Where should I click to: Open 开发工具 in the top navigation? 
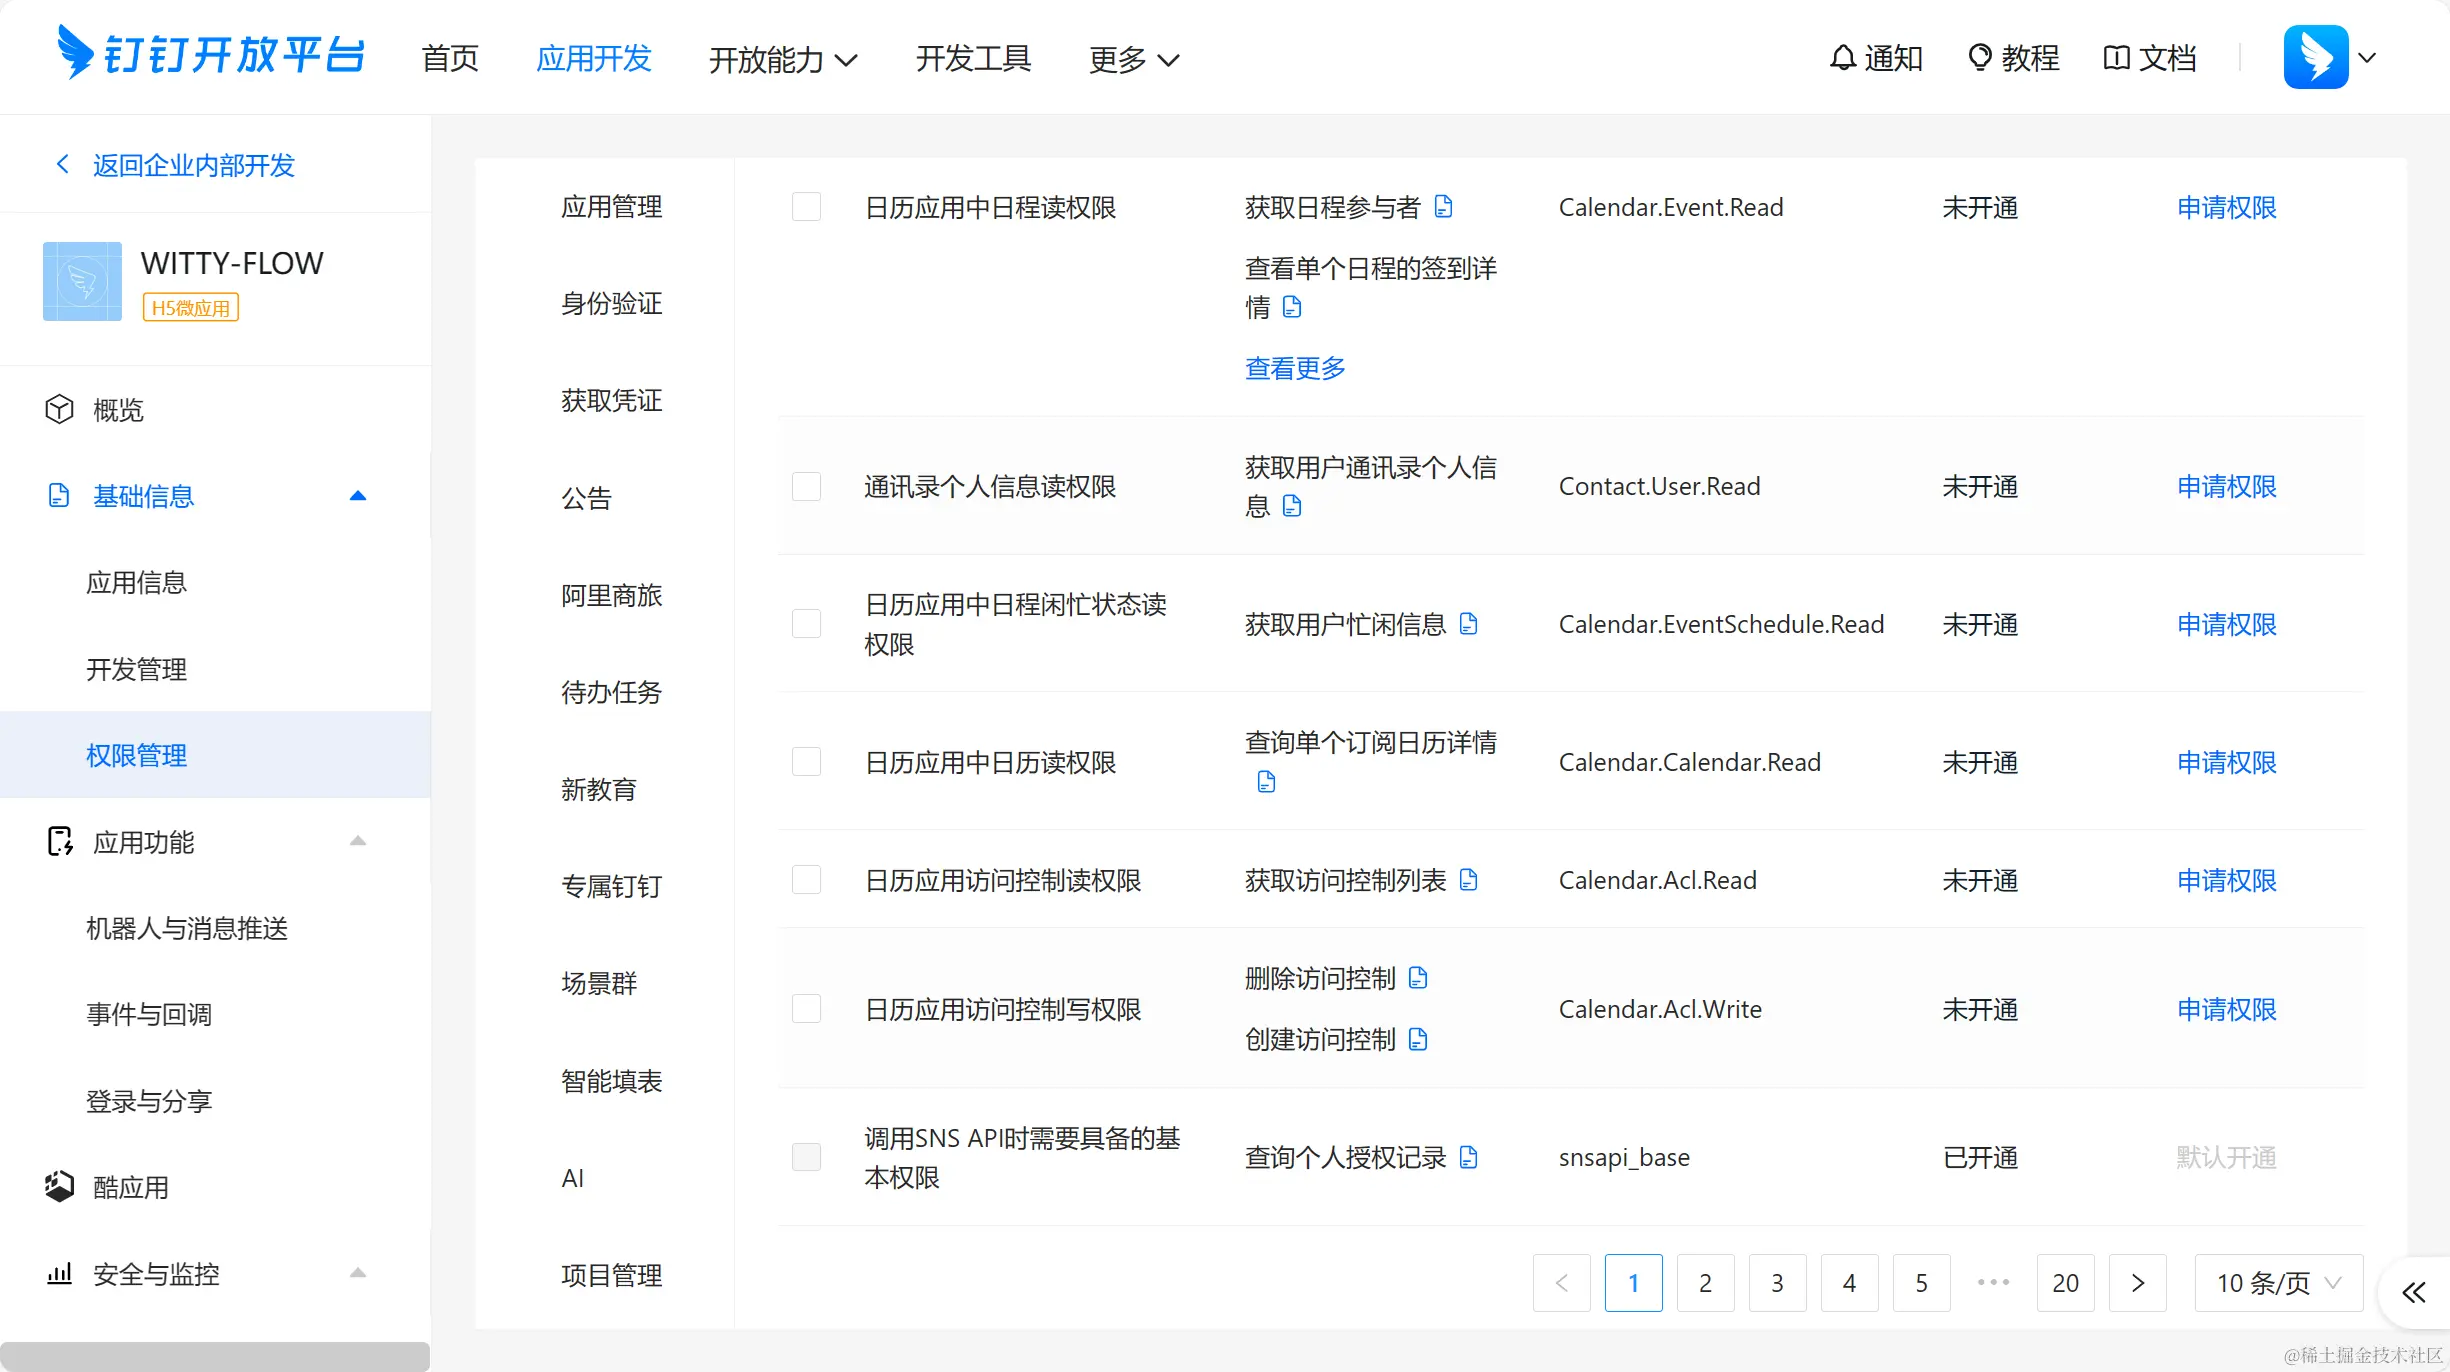point(972,59)
